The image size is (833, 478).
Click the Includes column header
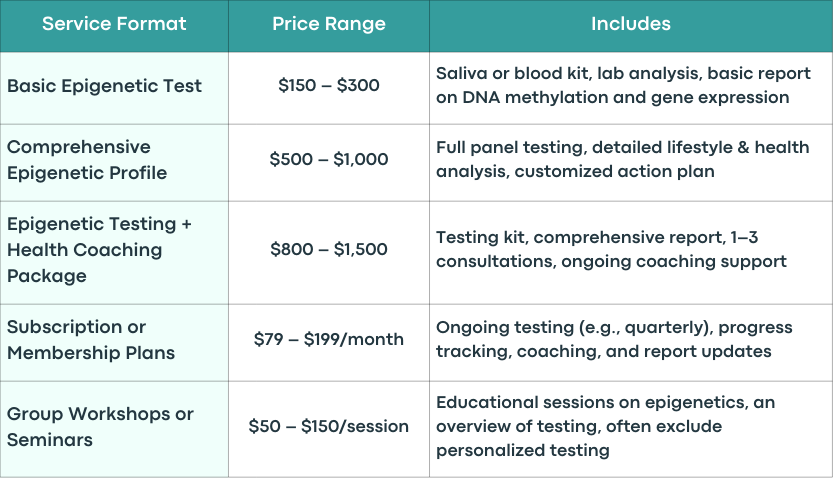point(631,24)
